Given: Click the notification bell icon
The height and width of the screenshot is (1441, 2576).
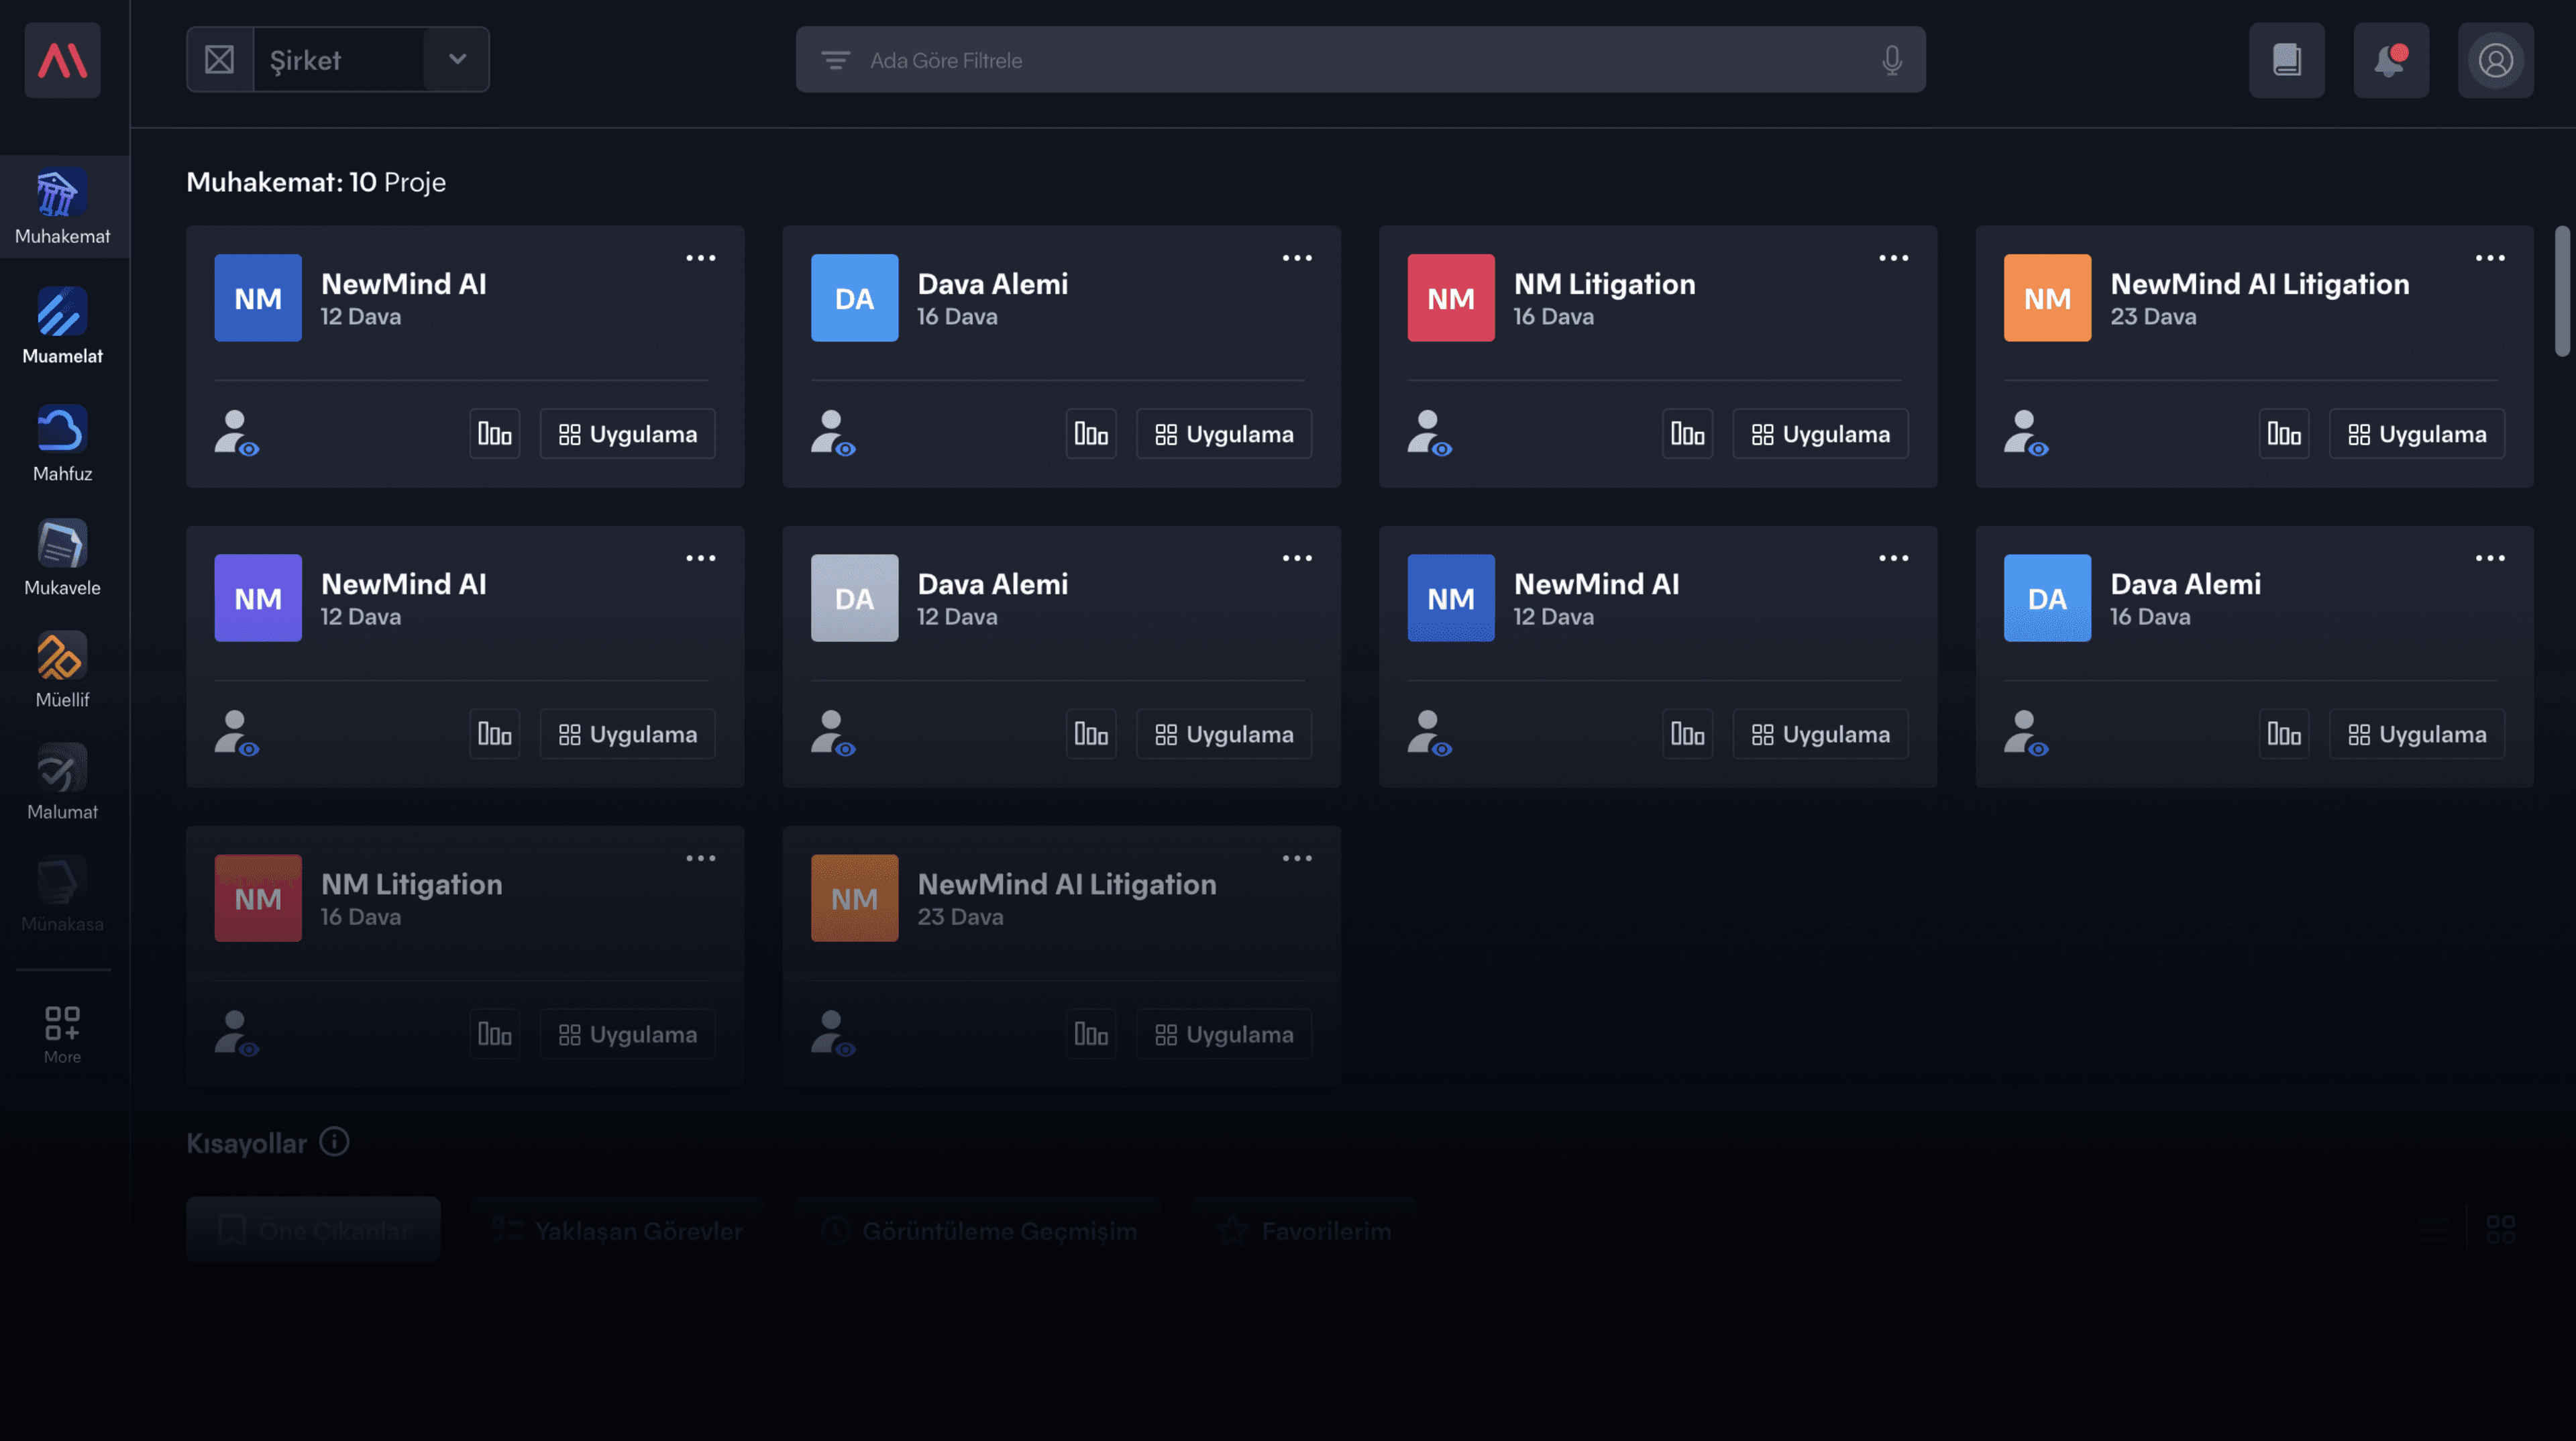Looking at the screenshot, I should tap(2390, 60).
